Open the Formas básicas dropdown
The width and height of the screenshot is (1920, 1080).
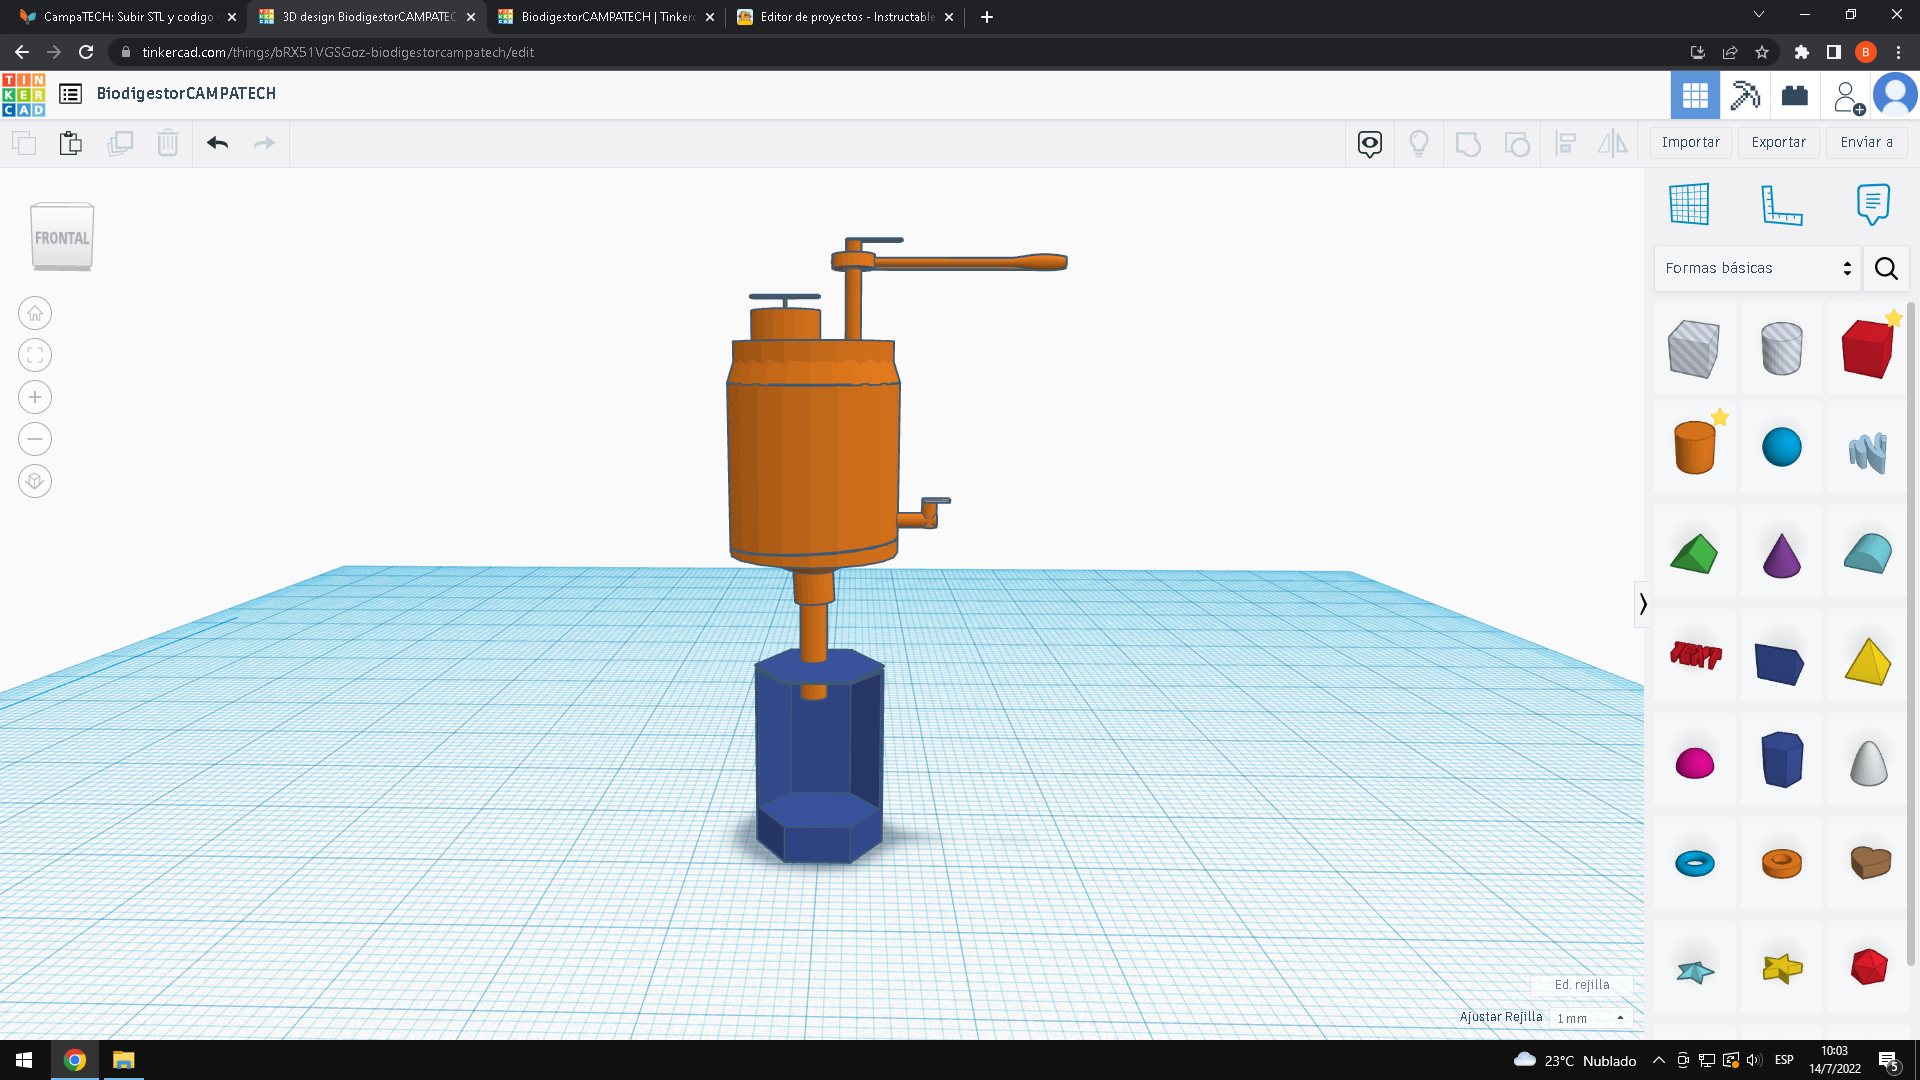(1758, 268)
